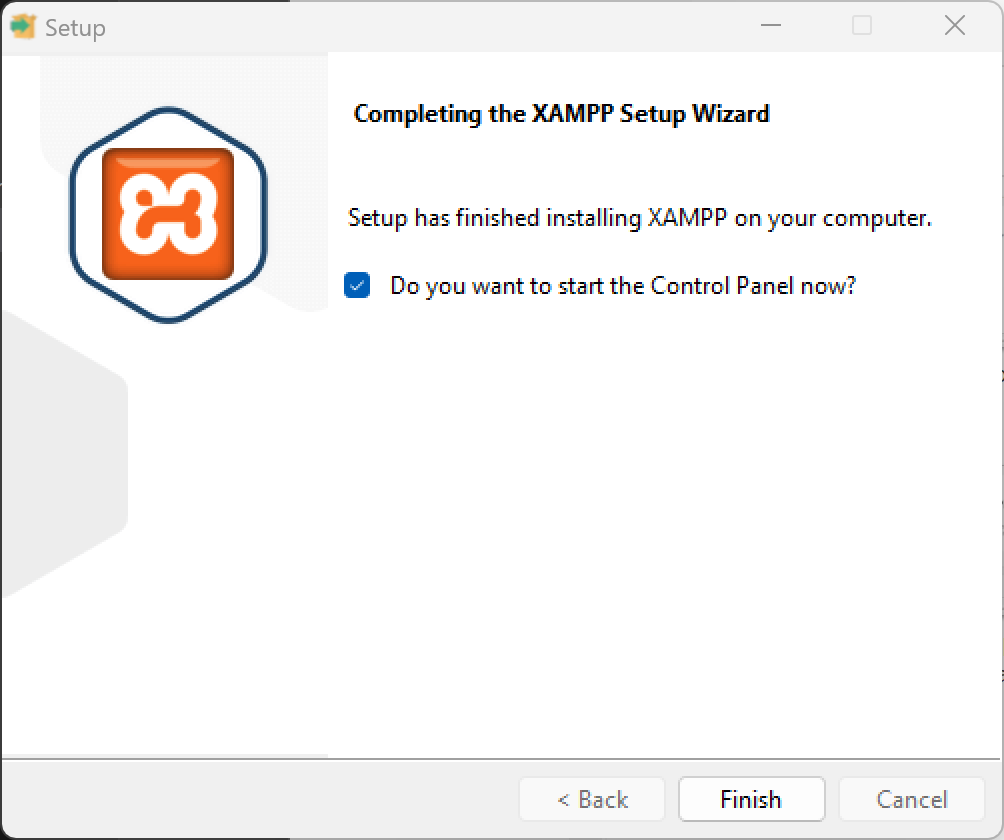Image resolution: width=1004 pixels, height=840 pixels.
Task: Uncheck the start Control Panel checkbox
Action: (x=357, y=285)
